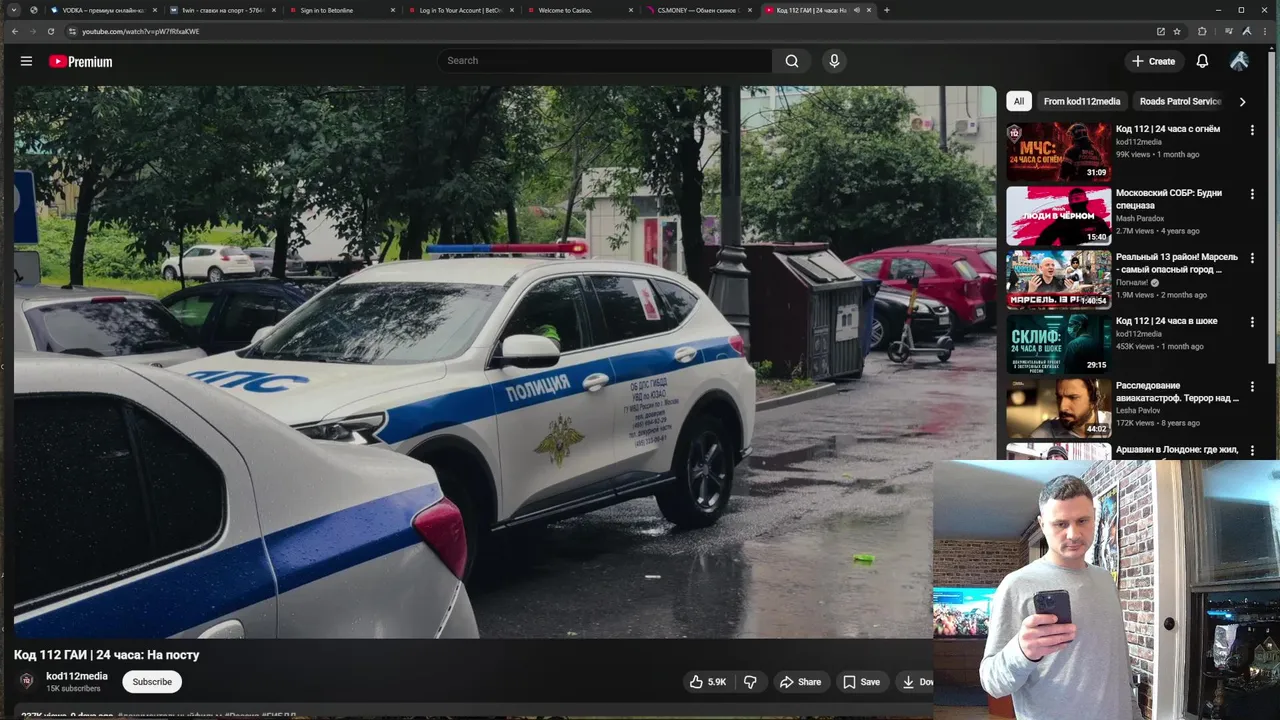Click '15K subscribers' text
Screen dimensions: 1280x720
(x=73, y=689)
